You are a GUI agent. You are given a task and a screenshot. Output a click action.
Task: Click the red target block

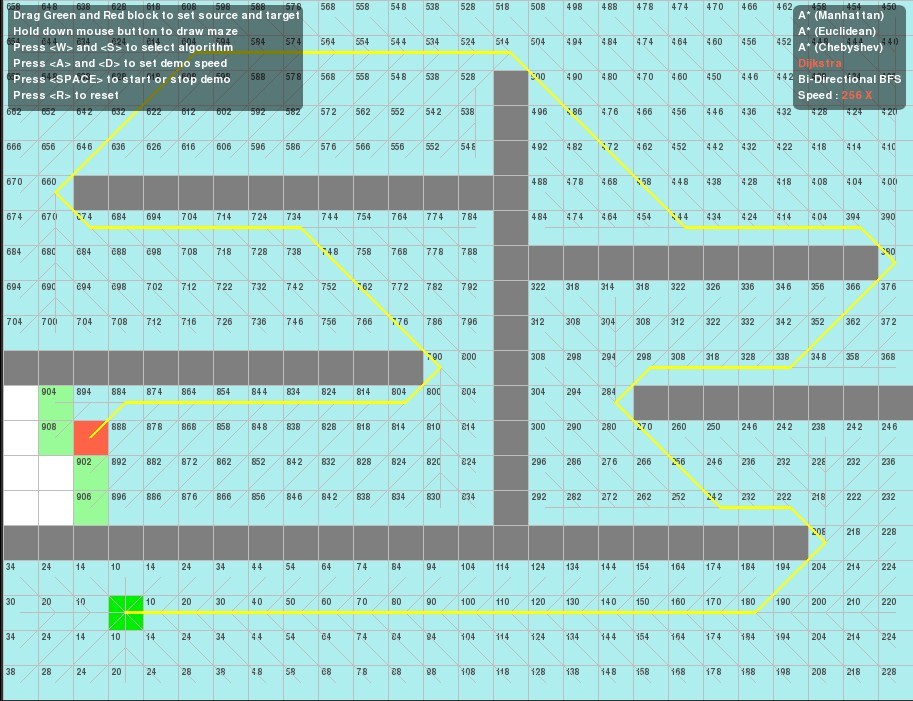click(x=91, y=438)
